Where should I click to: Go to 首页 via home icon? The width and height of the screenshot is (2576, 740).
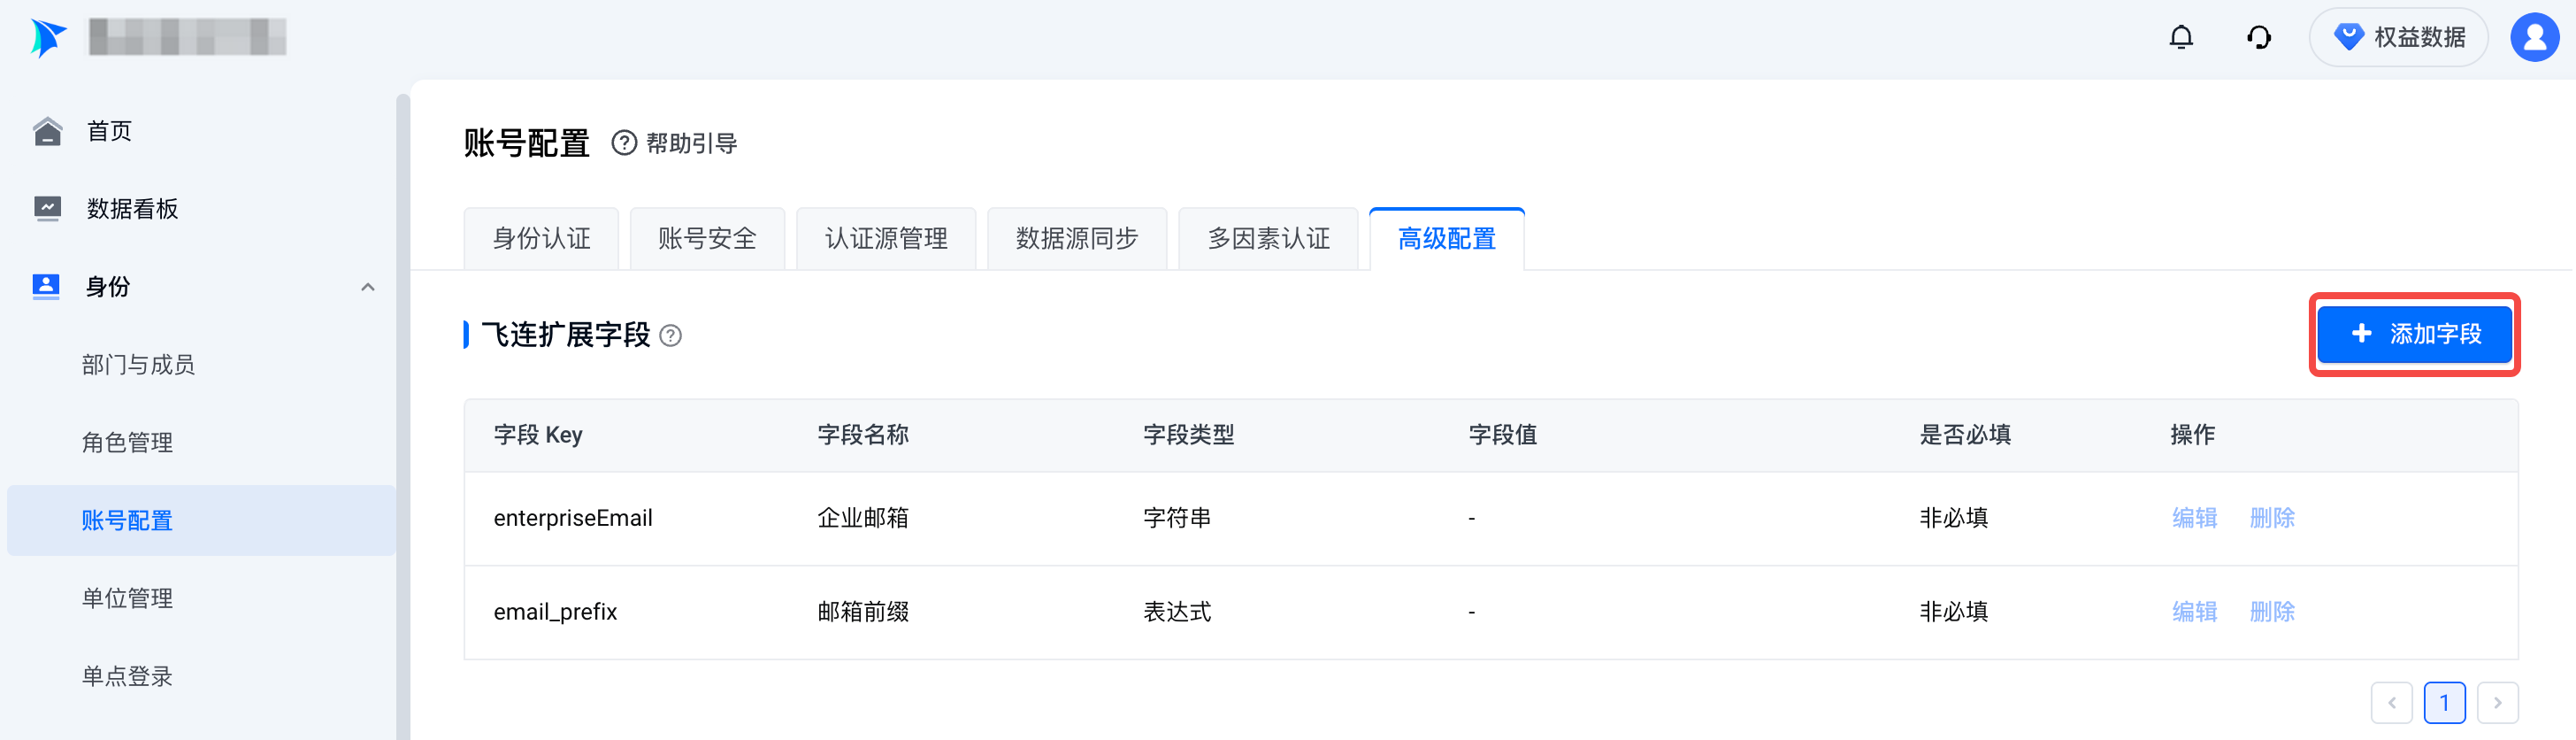click(47, 131)
